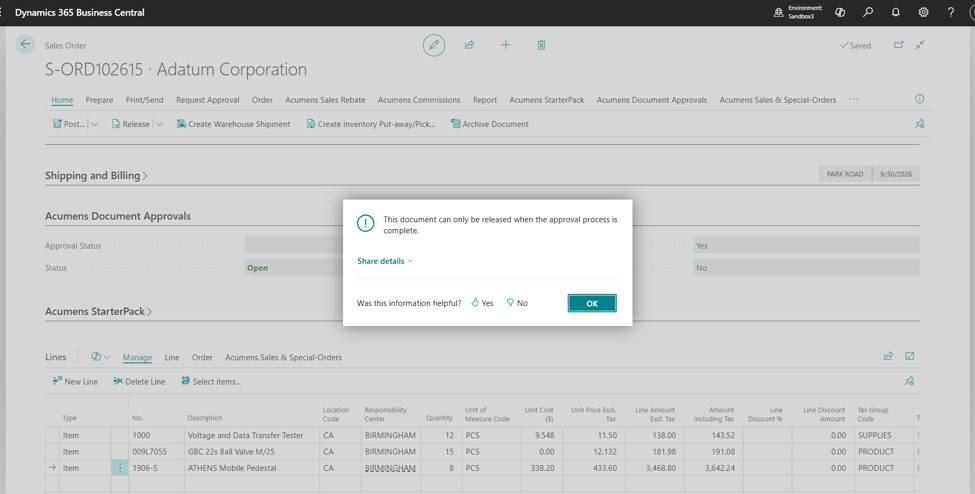Open the help question mark
The image size is (975, 494).
(x=951, y=12)
